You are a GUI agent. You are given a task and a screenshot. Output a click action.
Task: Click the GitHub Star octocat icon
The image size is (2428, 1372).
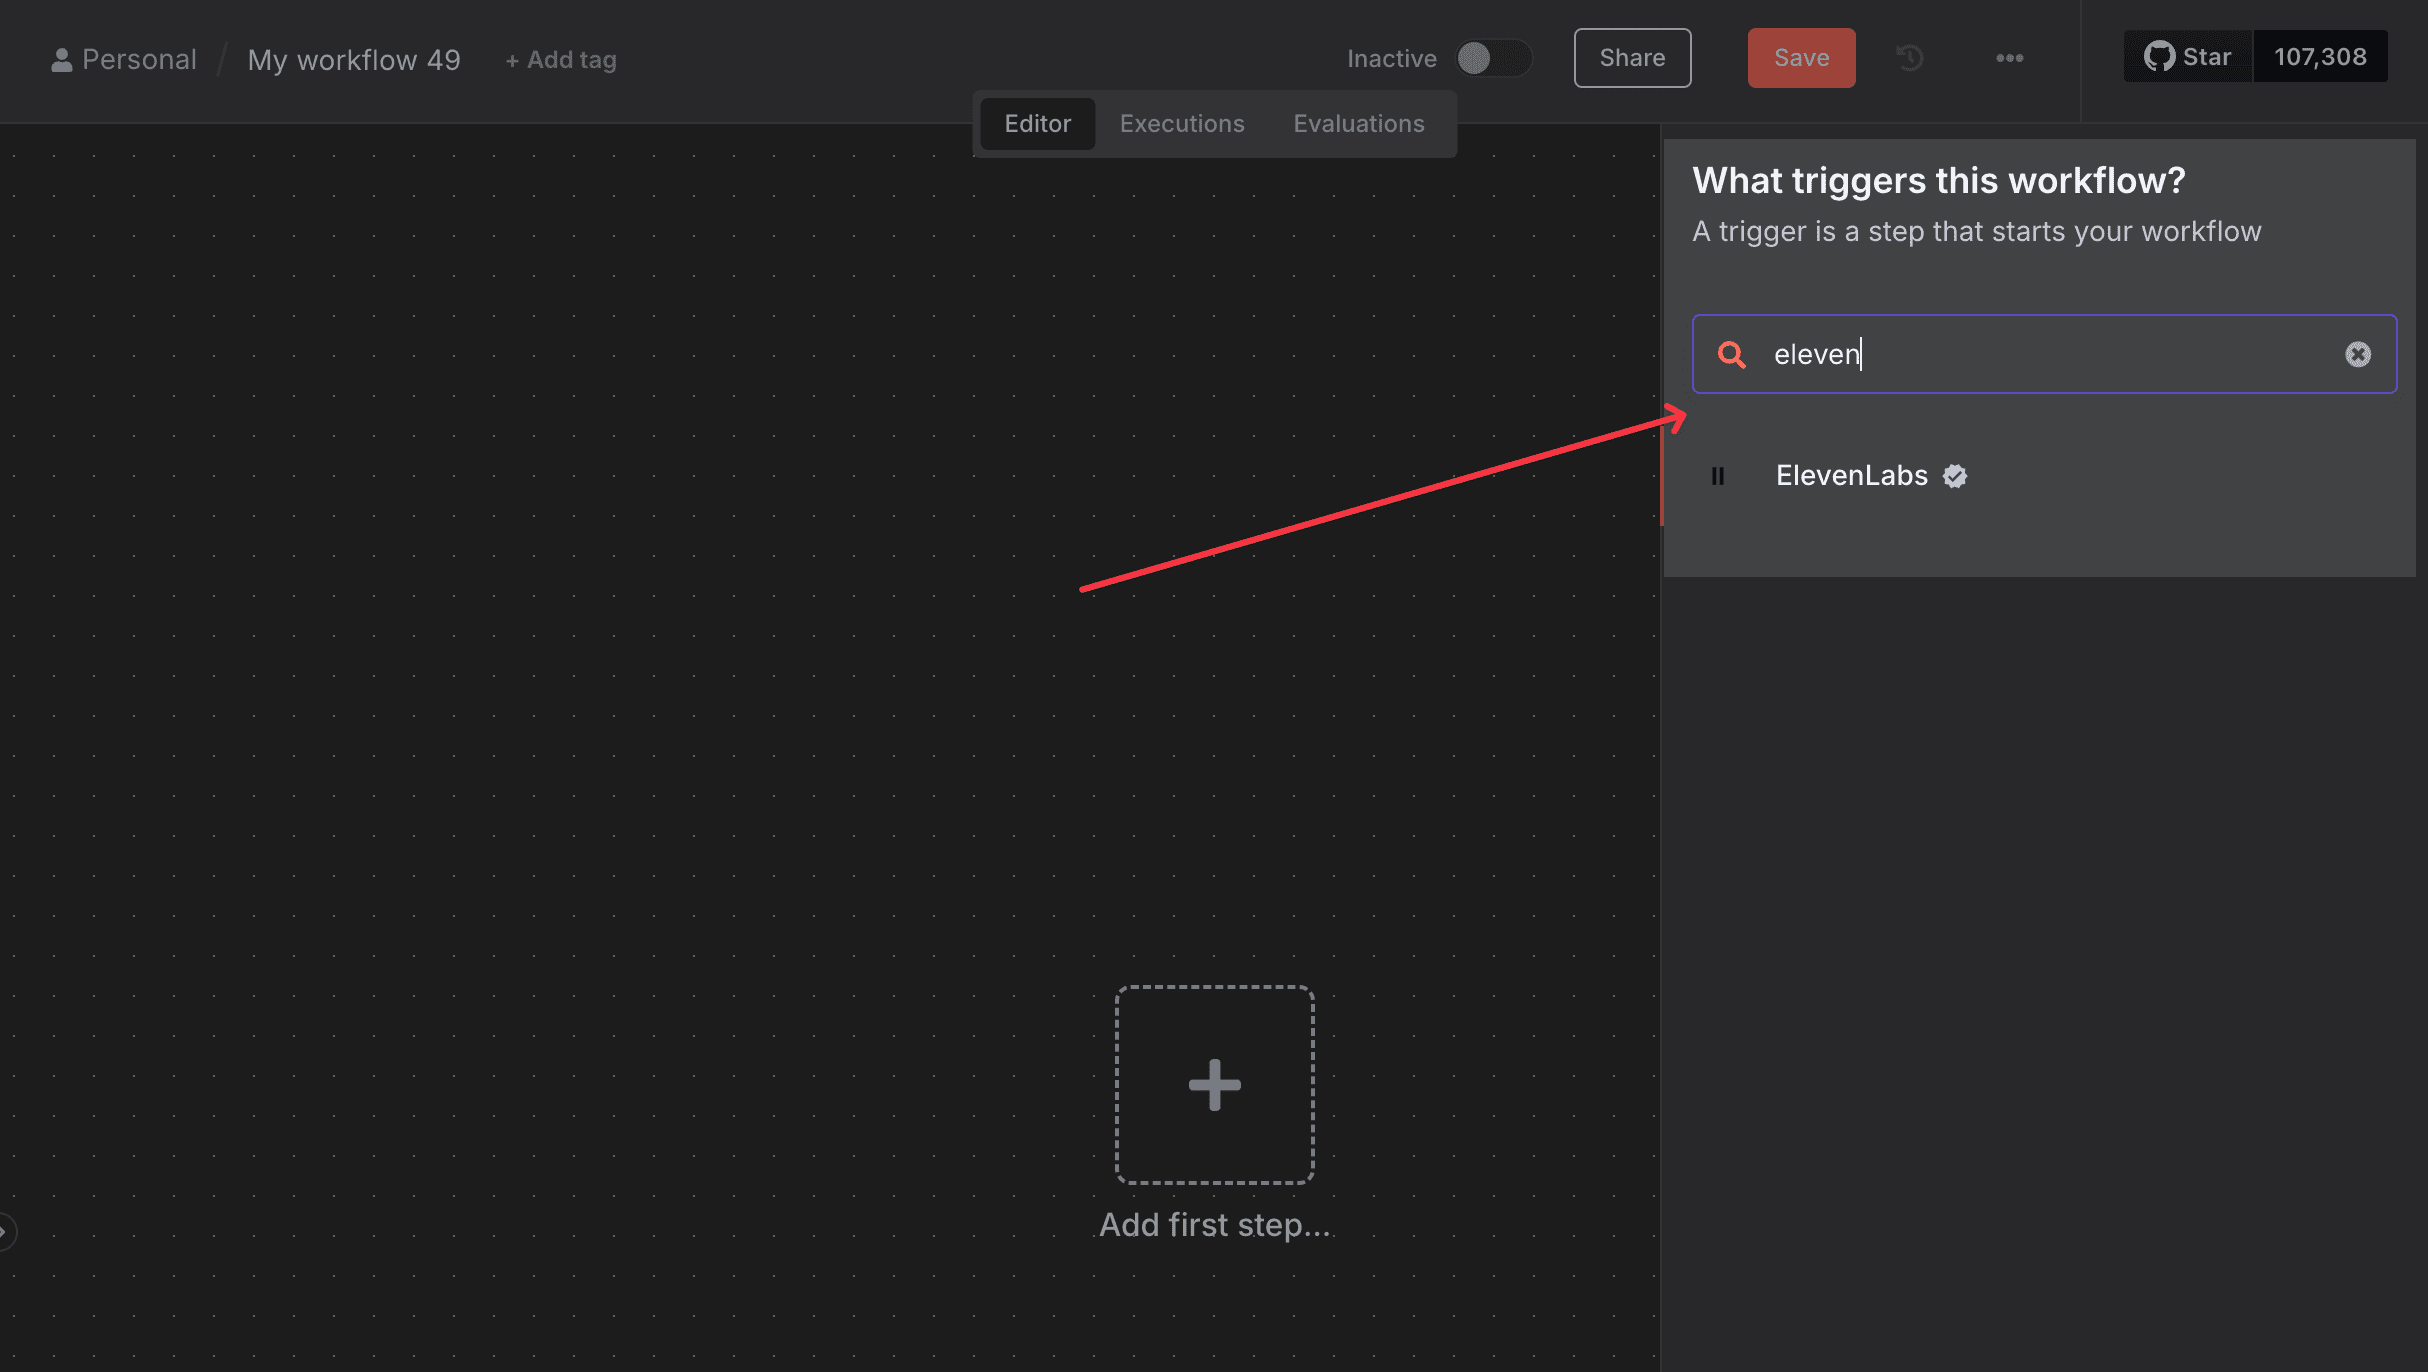tap(2162, 56)
